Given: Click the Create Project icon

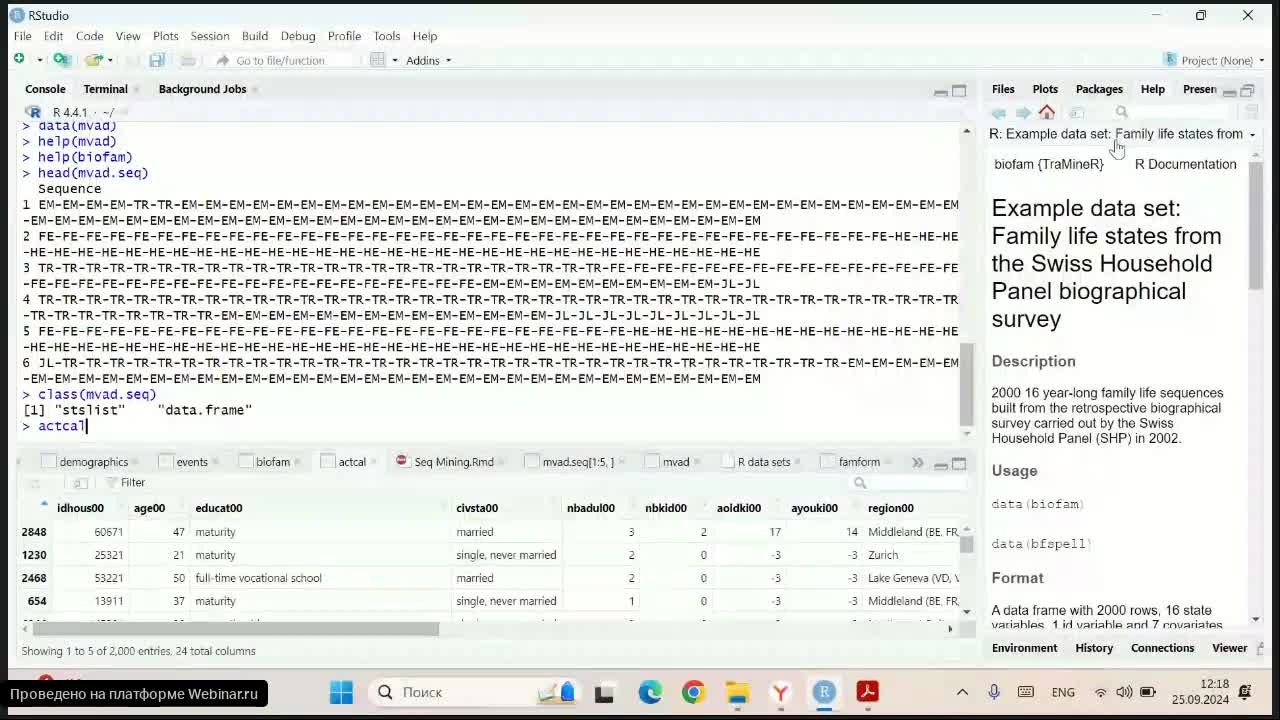Looking at the screenshot, I should (61, 60).
